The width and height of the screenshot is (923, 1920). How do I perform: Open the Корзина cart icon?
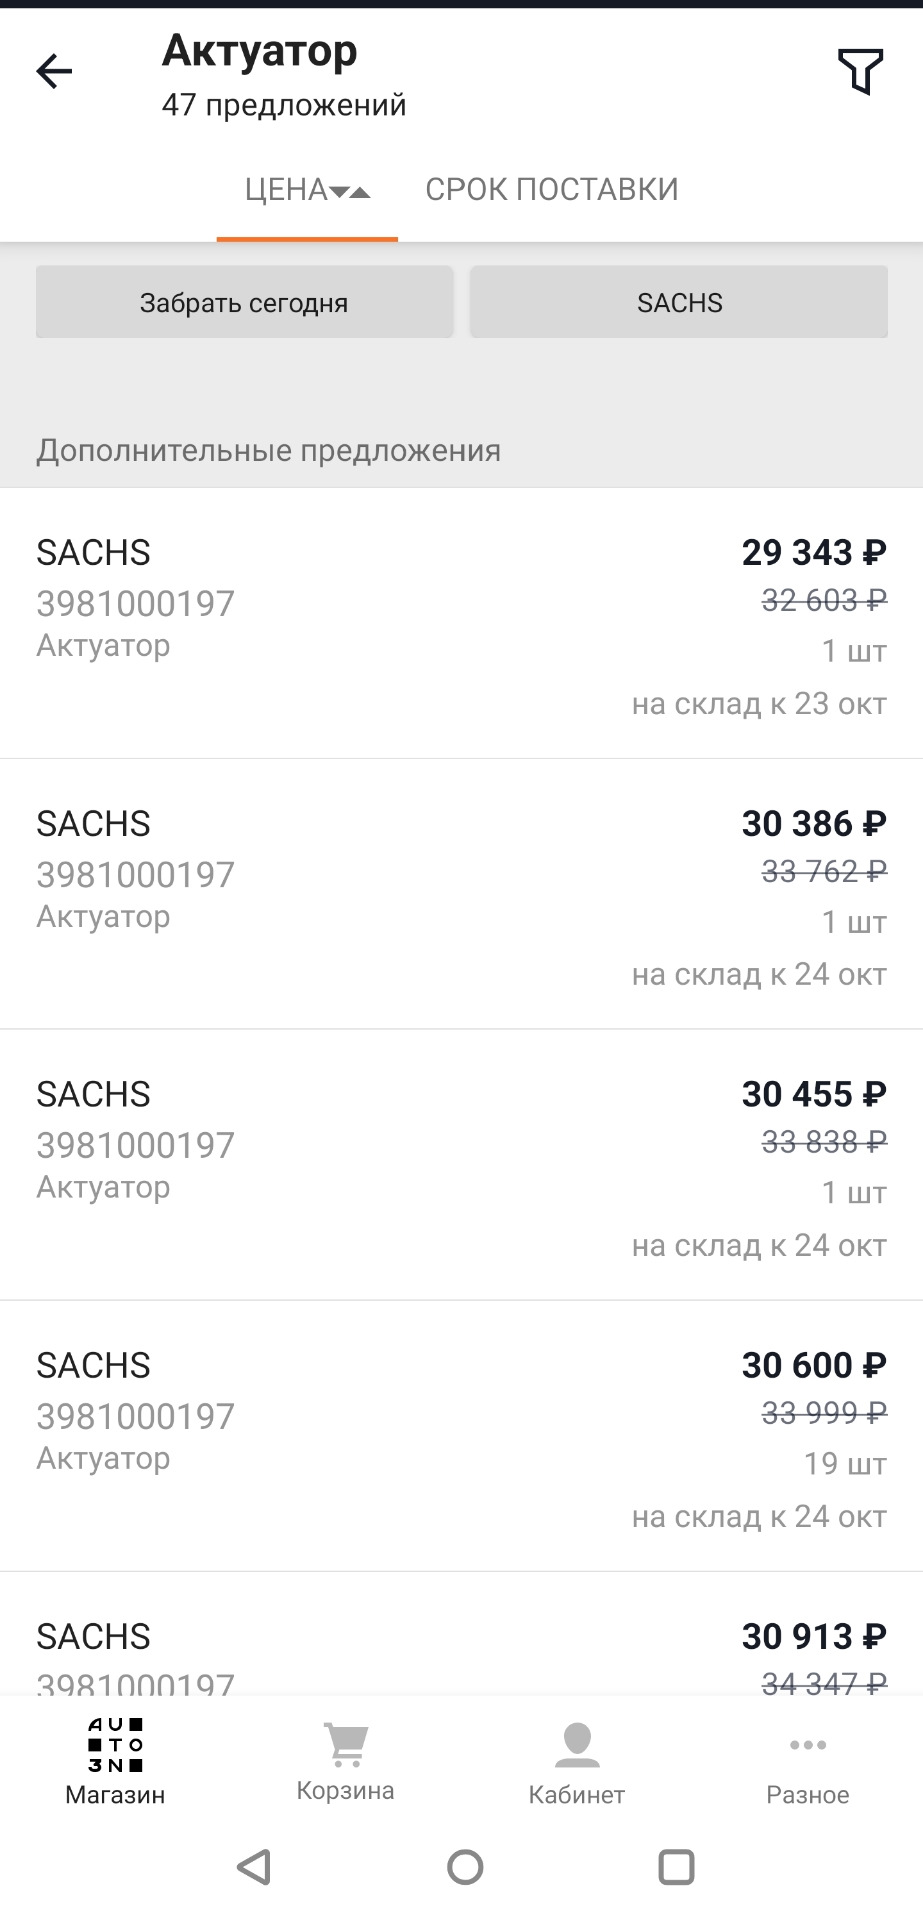pos(346,1746)
